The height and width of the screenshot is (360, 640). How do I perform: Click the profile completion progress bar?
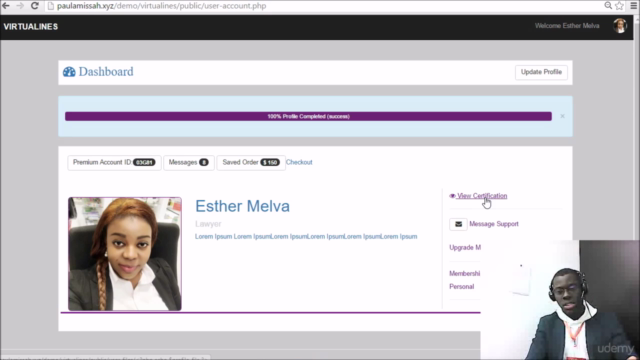(308, 116)
